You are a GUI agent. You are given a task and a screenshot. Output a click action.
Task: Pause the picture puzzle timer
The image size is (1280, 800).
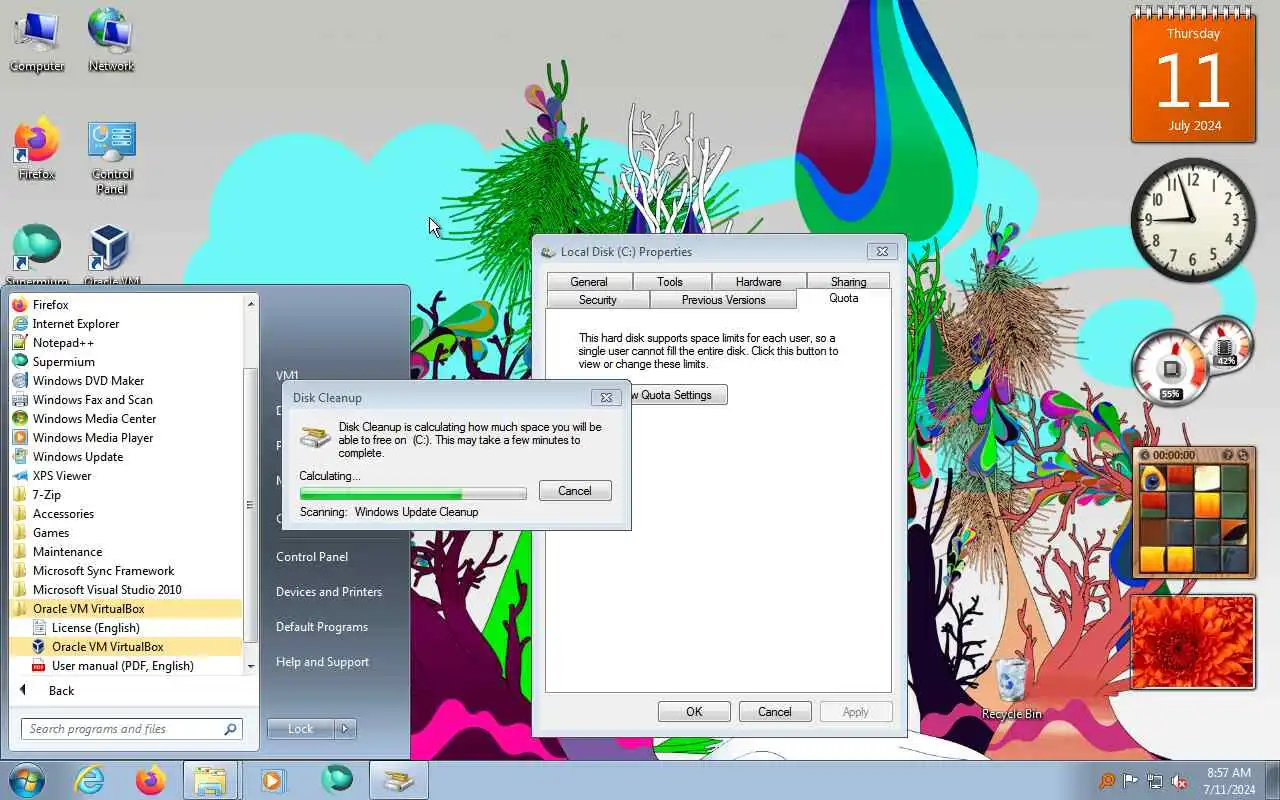(1146, 455)
